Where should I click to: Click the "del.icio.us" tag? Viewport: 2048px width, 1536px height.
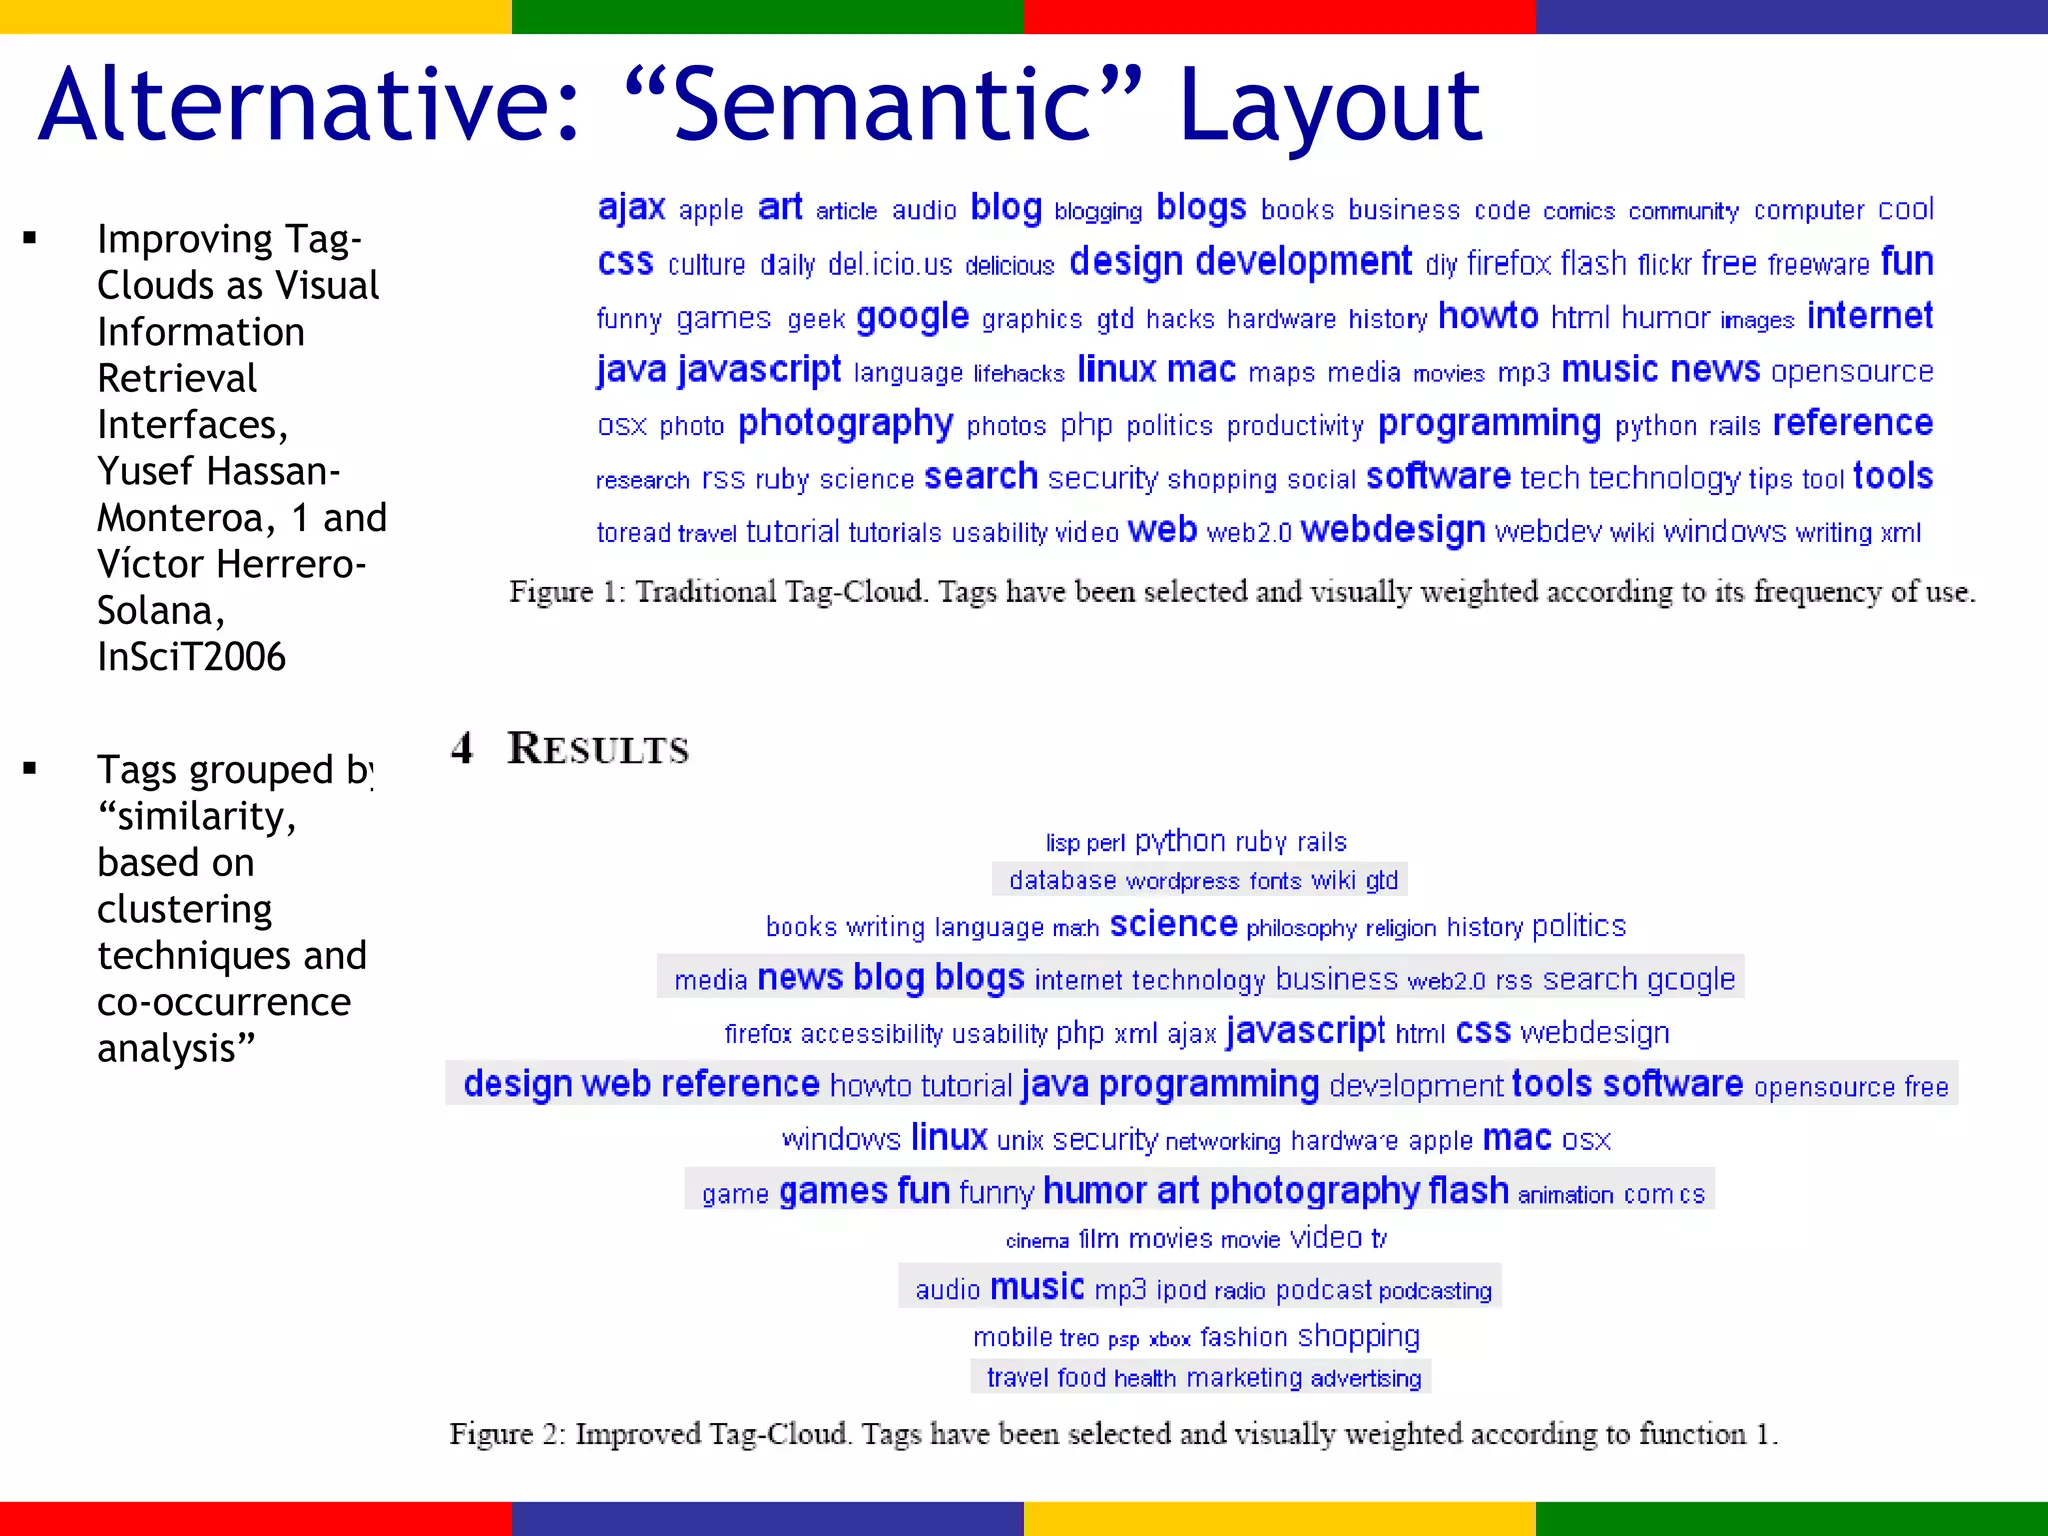click(890, 265)
